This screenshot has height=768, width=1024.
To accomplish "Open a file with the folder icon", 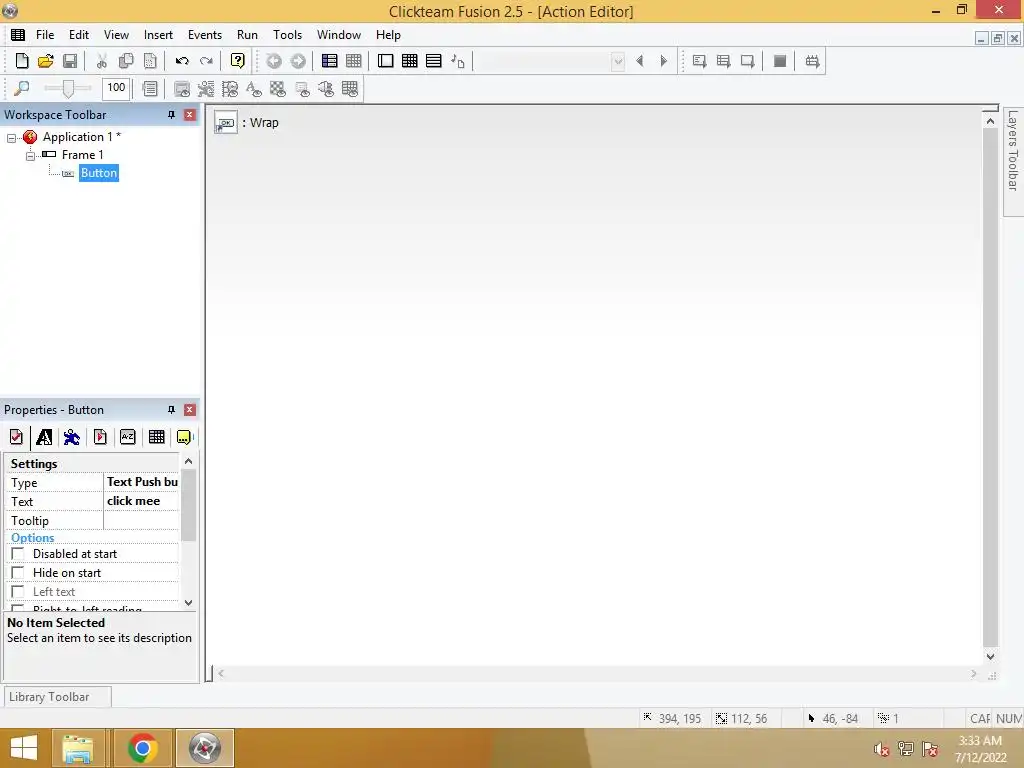I will pos(46,61).
